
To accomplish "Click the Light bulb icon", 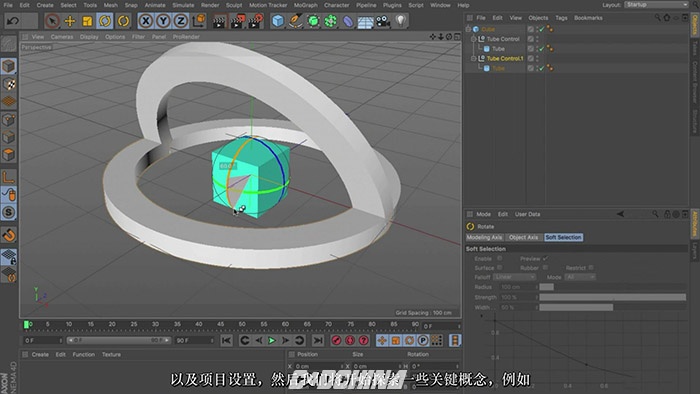I will [400, 21].
